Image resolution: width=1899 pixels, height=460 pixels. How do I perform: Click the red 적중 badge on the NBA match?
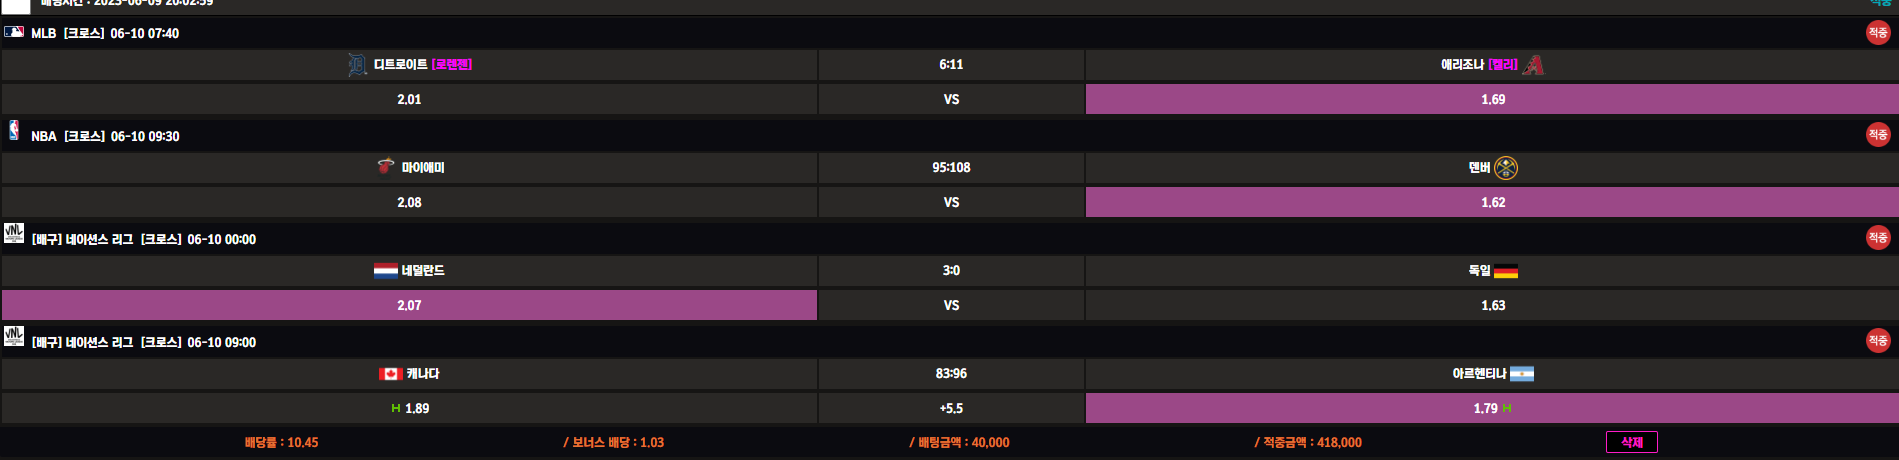click(1878, 135)
